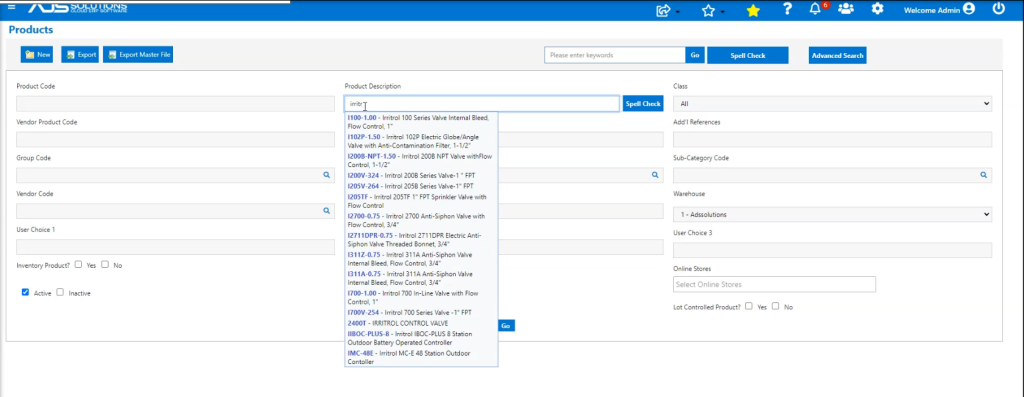Screen dimensions: 1024x397
Task: Check Inventory Product No checkbox
Action: [104, 264]
